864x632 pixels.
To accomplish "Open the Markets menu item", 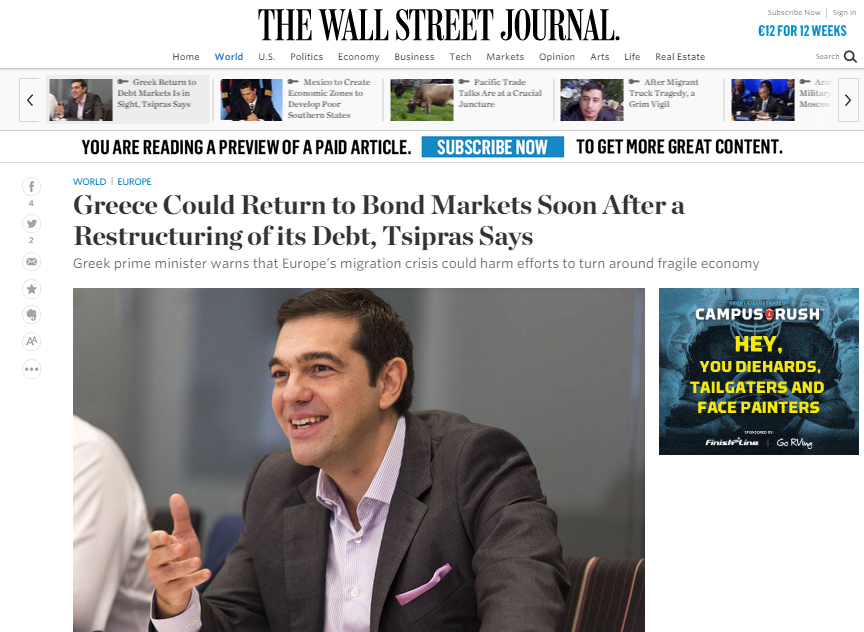I will (x=505, y=57).
